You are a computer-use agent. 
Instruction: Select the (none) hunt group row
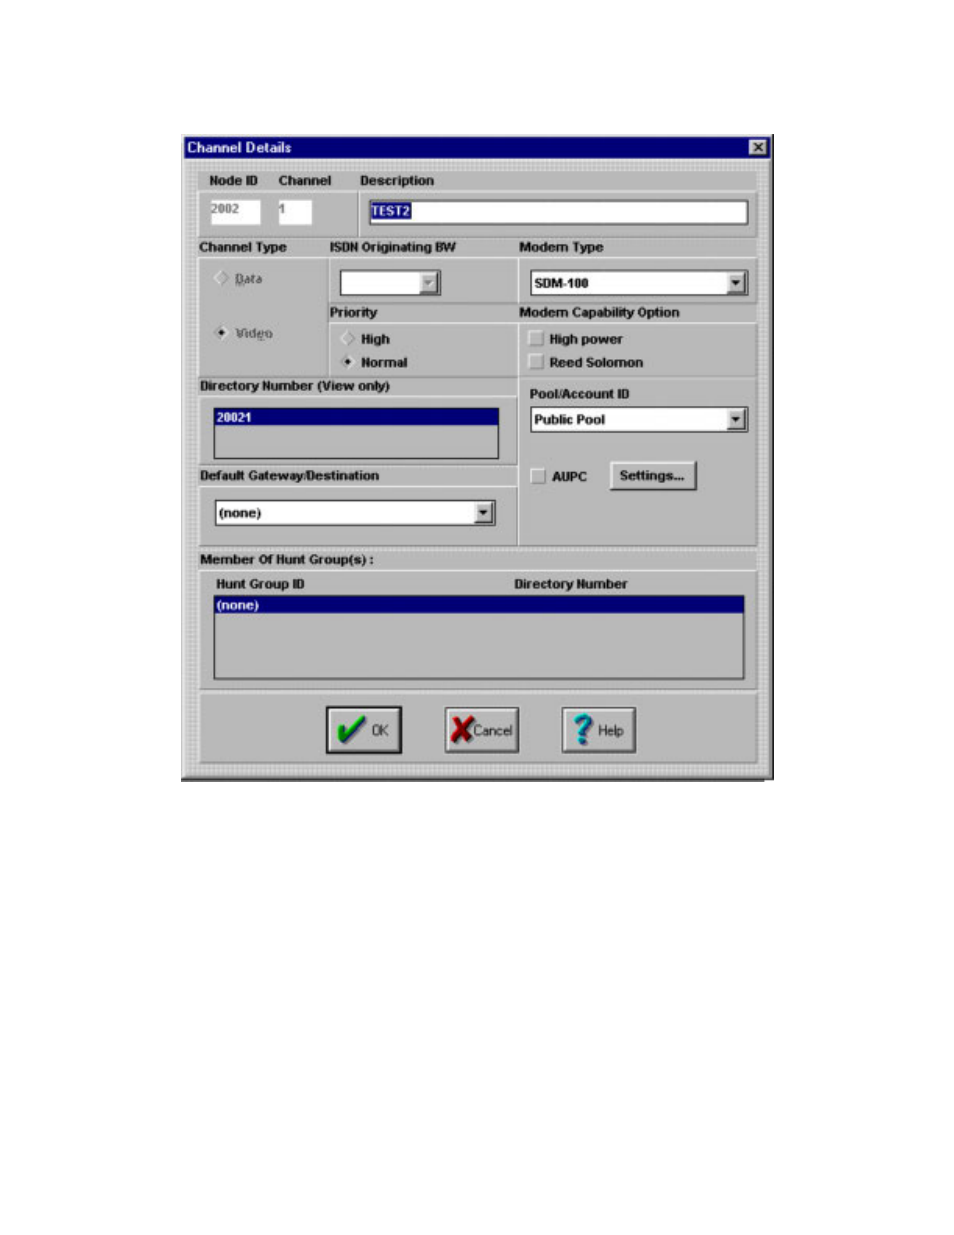(x=479, y=605)
